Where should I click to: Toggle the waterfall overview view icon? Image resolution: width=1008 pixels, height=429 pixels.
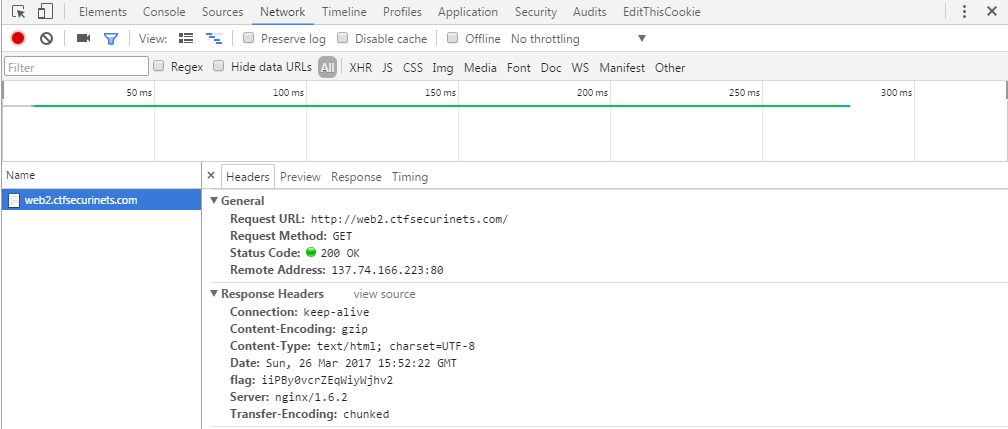(213, 39)
